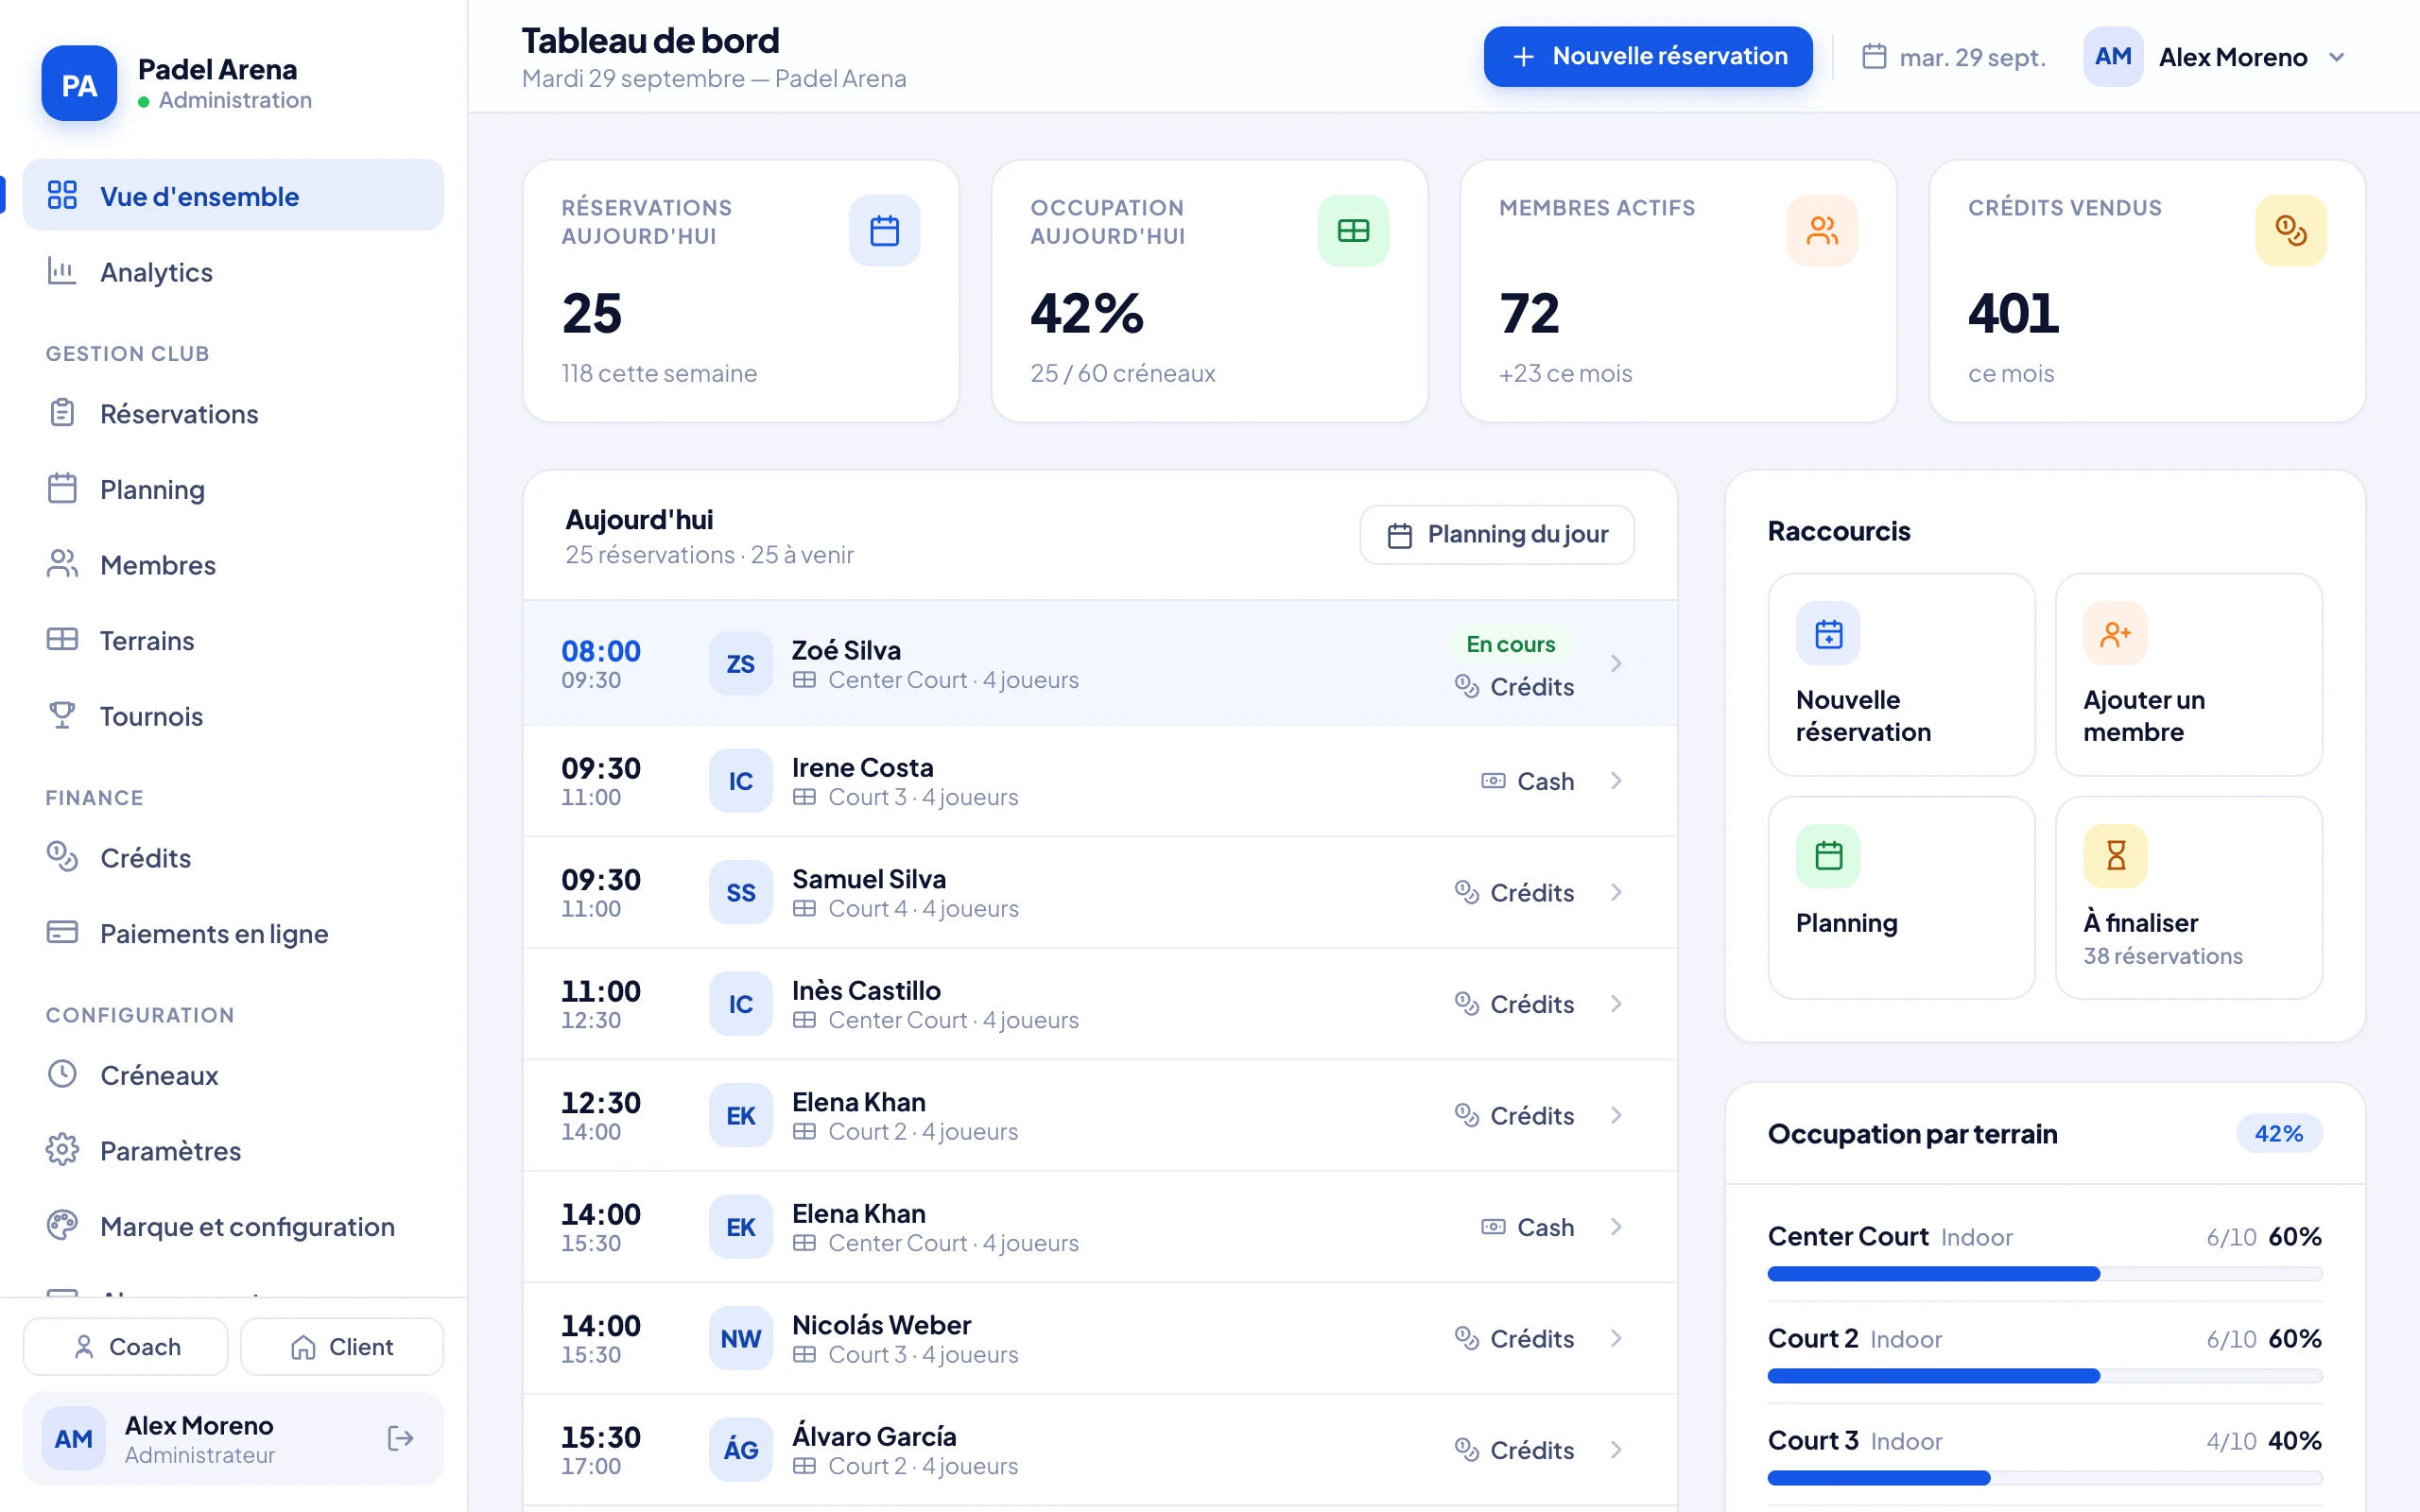The width and height of the screenshot is (2420, 1512).
Task: Switch to the Coach view
Action: coord(126,1347)
